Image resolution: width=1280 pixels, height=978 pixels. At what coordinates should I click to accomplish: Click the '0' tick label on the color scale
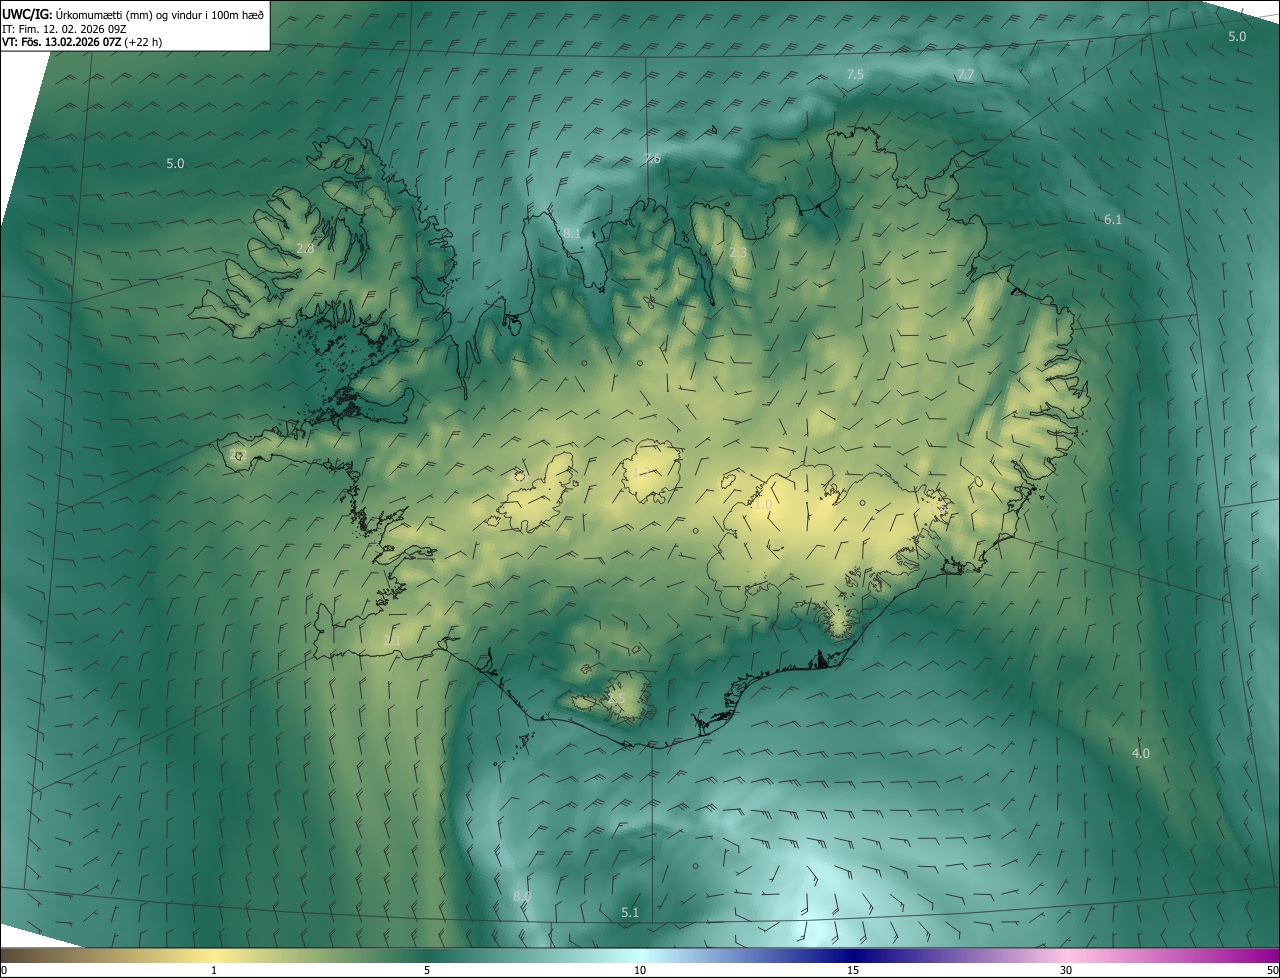click(4, 970)
